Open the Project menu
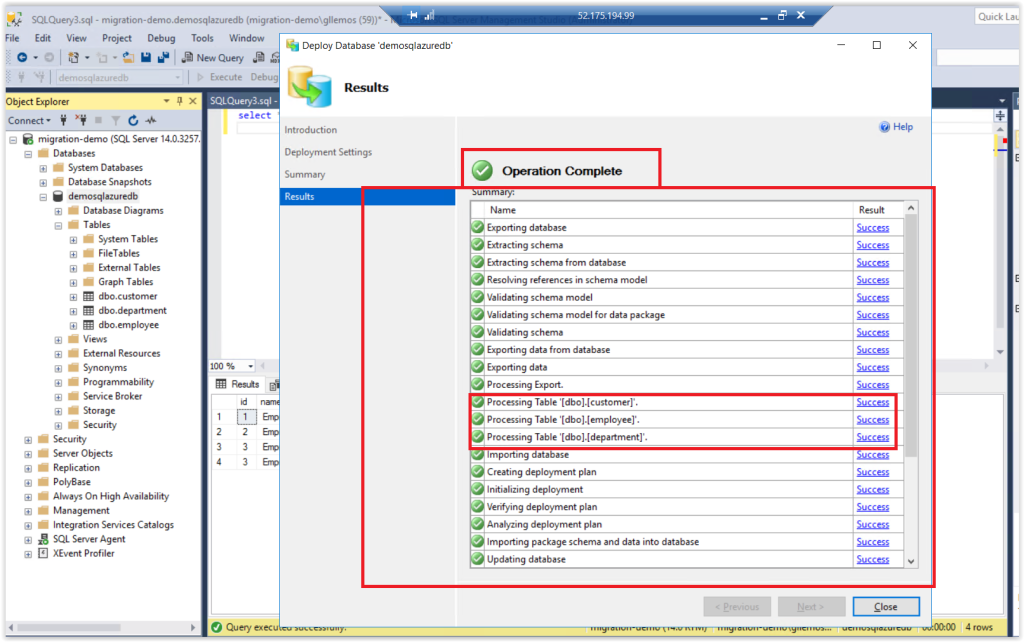The height and width of the screenshot is (642, 1024). 117,38
